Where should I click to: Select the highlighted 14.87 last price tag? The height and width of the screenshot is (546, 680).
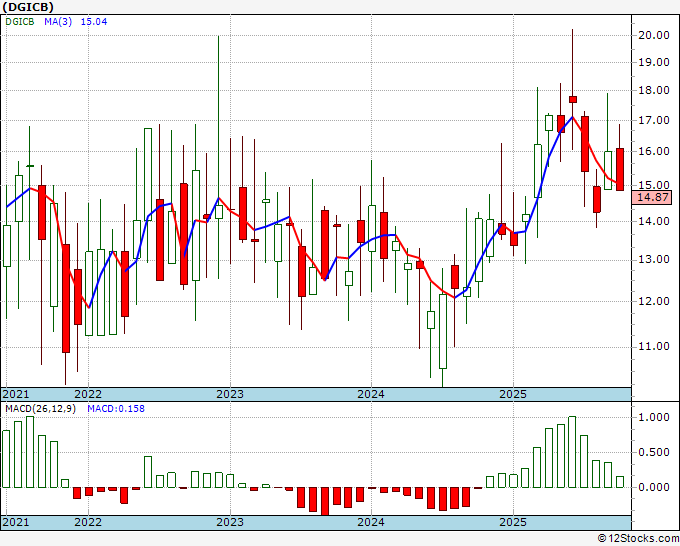[x=651, y=197]
